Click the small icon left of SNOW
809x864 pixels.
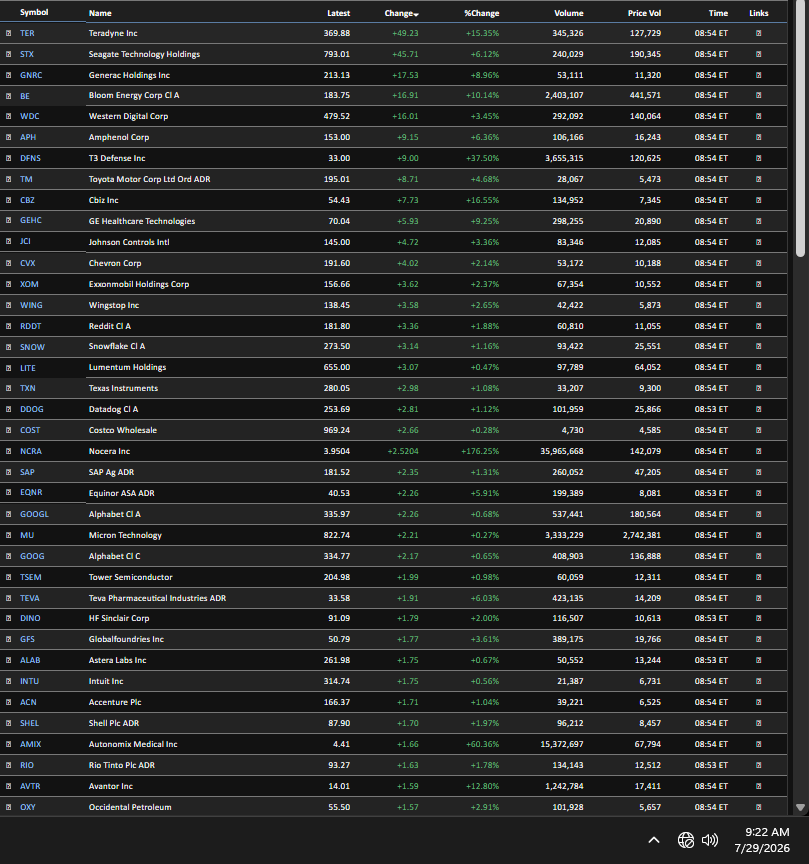click(x=8, y=347)
